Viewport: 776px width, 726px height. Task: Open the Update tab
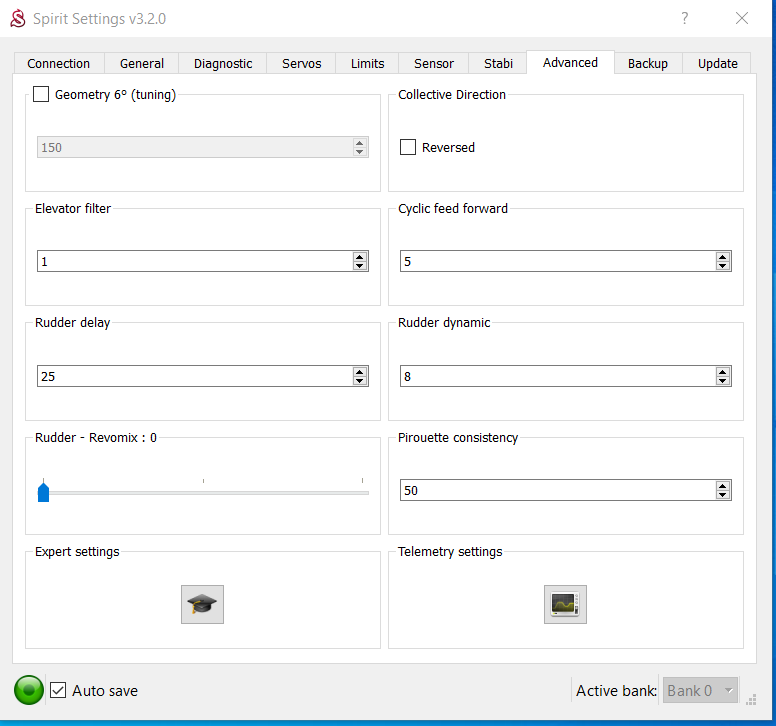pos(717,63)
